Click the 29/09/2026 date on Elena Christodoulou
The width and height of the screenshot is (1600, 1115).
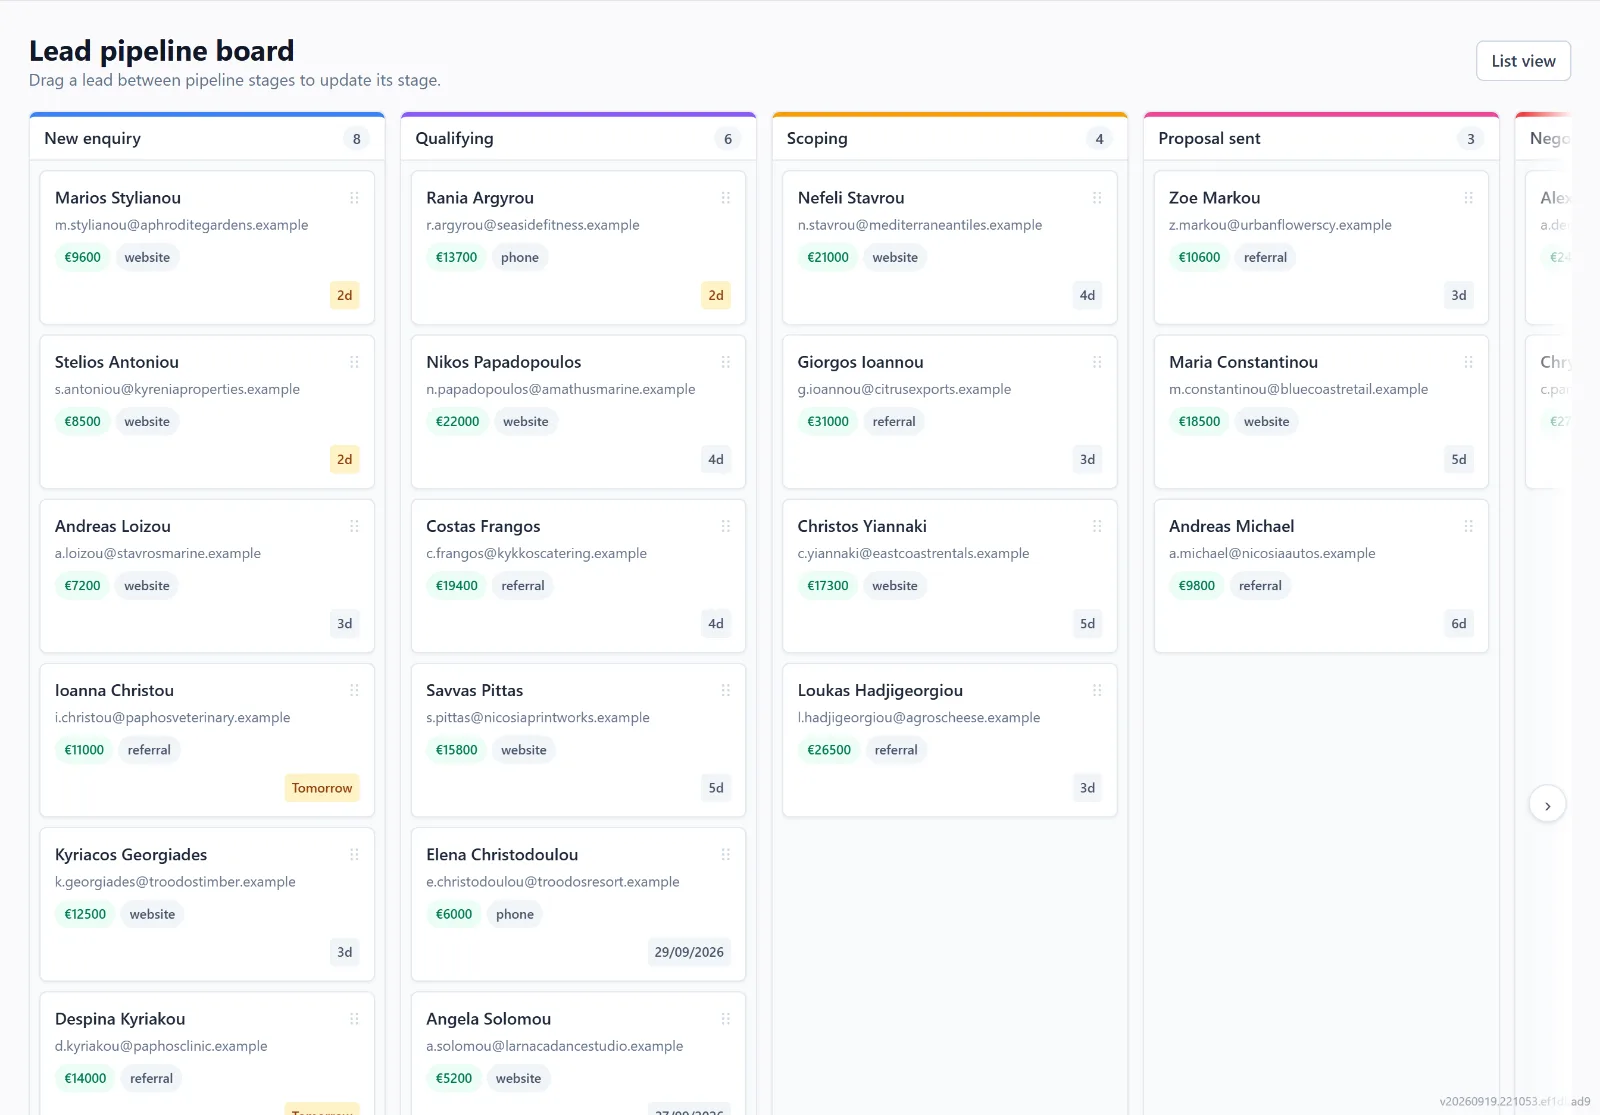pos(689,952)
